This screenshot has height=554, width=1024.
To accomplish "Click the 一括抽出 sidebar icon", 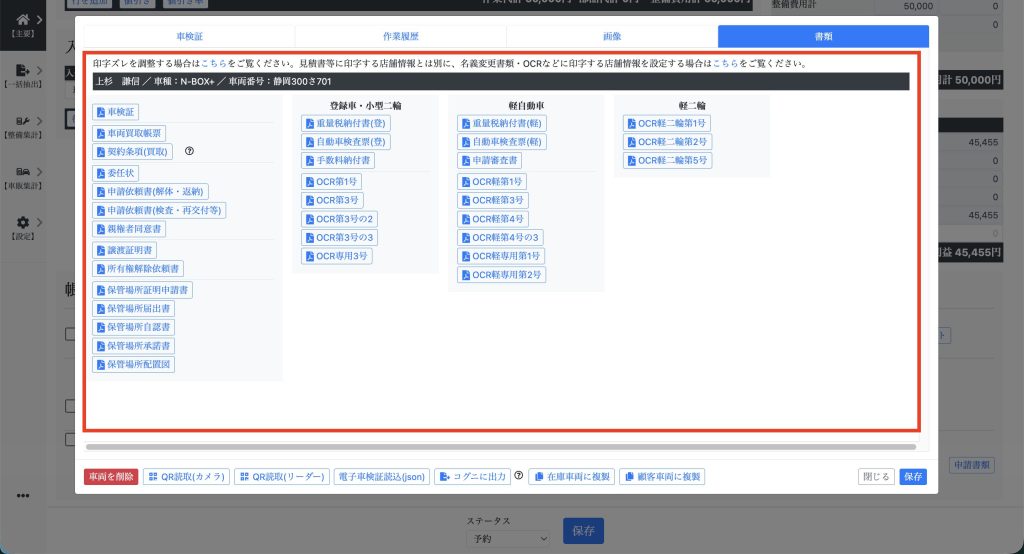I will click(23, 70).
